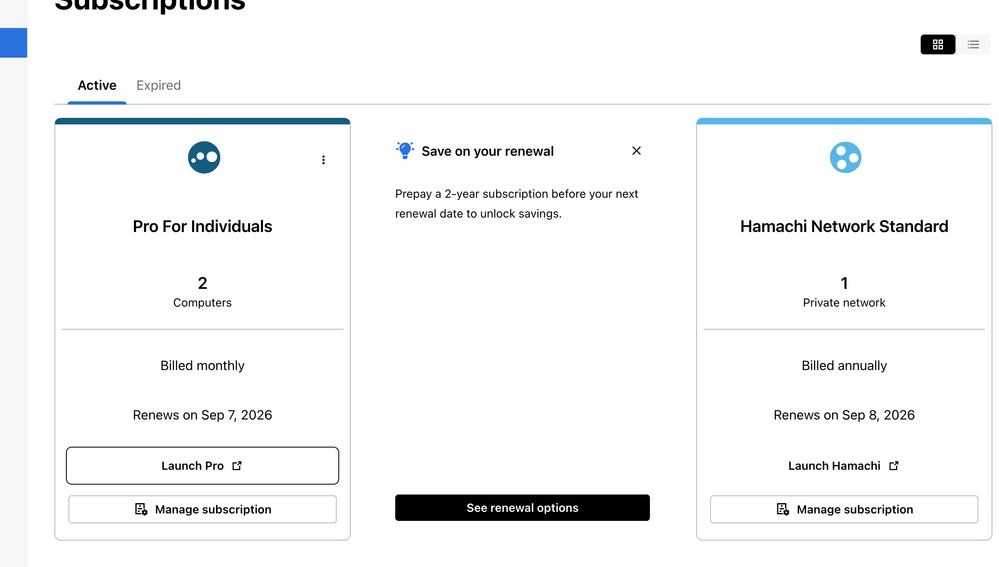This screenshot has width=999, height=567.
Task: Switch to grid view layout
Action: (x=937, y=45)
